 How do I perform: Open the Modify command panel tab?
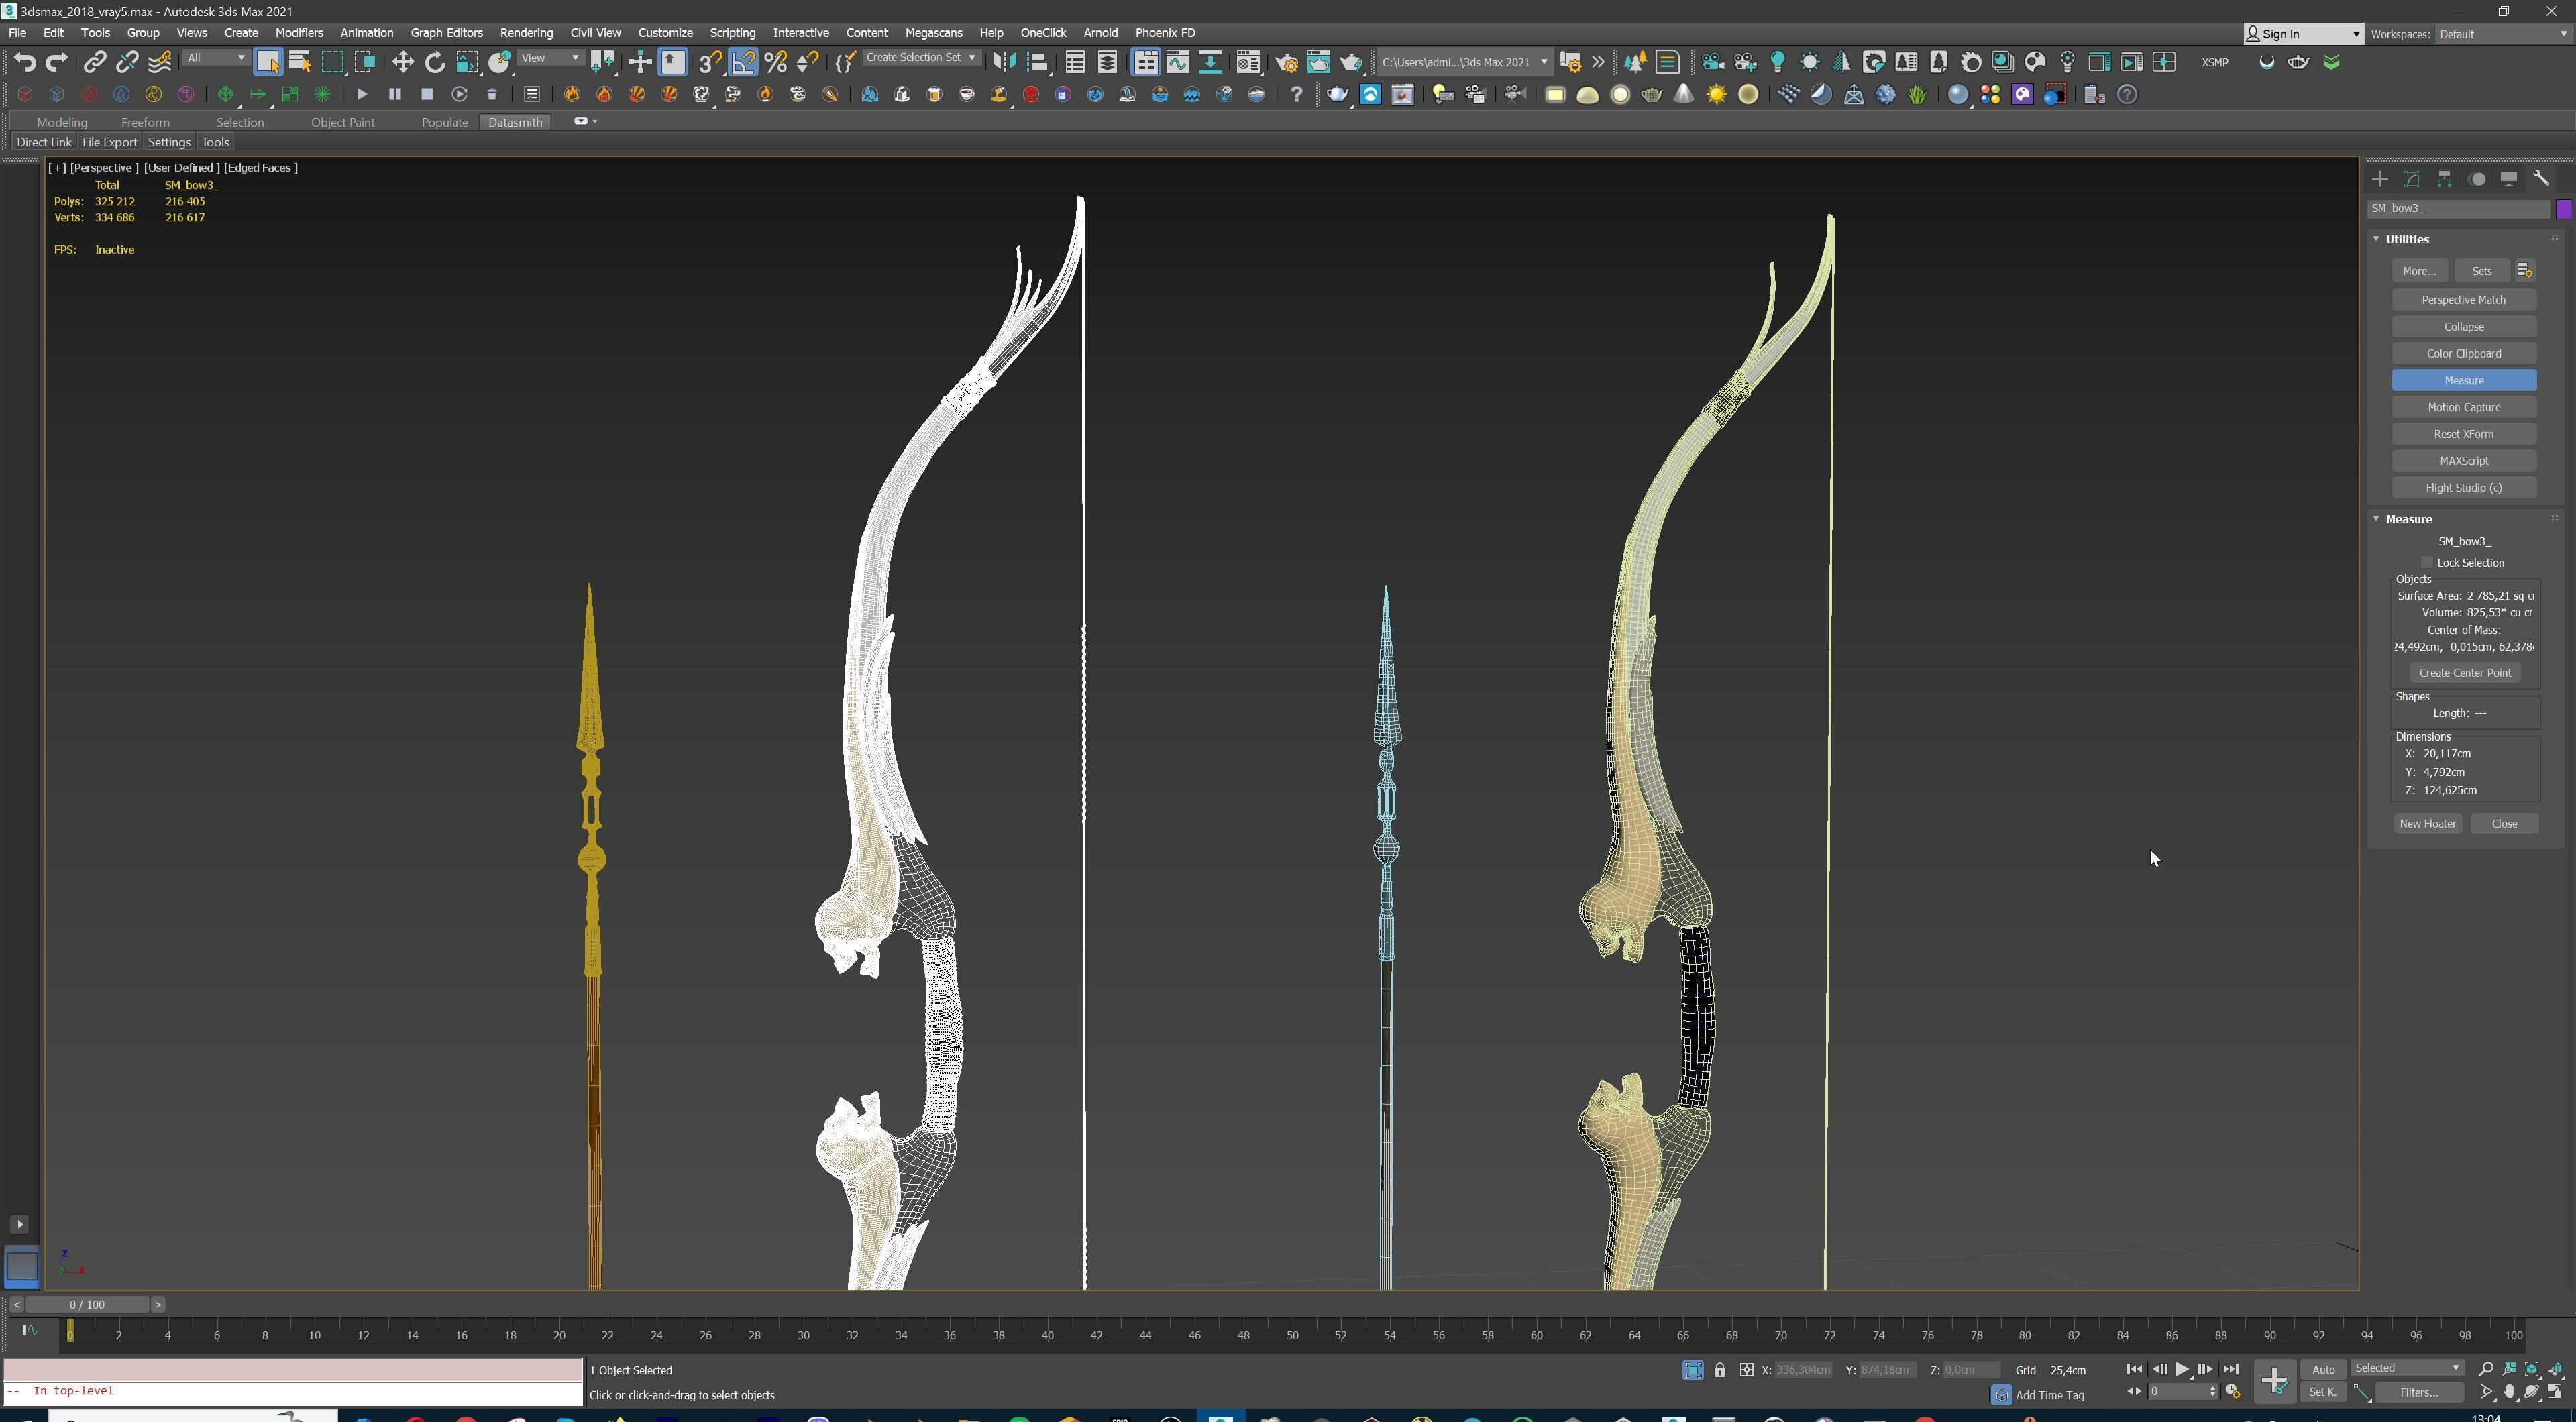(2412, 179)
